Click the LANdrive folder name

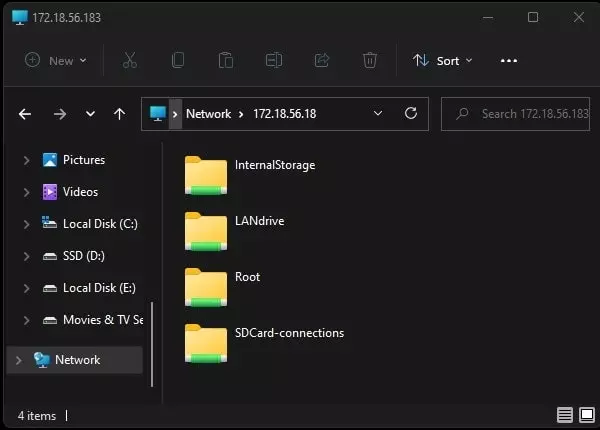pos(259,221)
